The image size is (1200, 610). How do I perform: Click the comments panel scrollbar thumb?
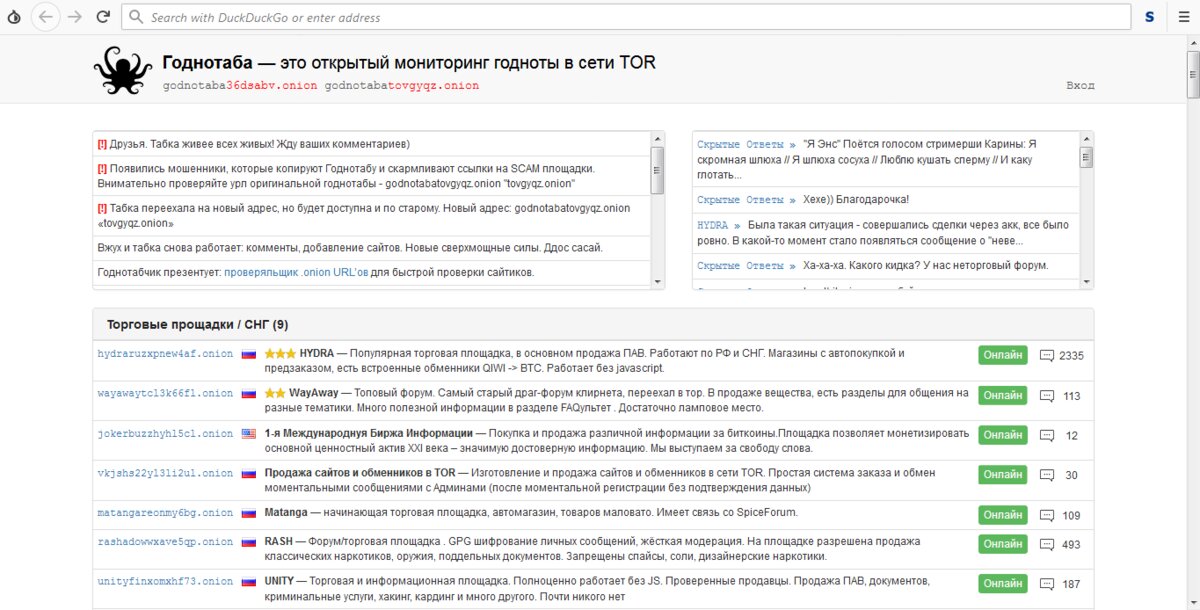pos(1086,157)
